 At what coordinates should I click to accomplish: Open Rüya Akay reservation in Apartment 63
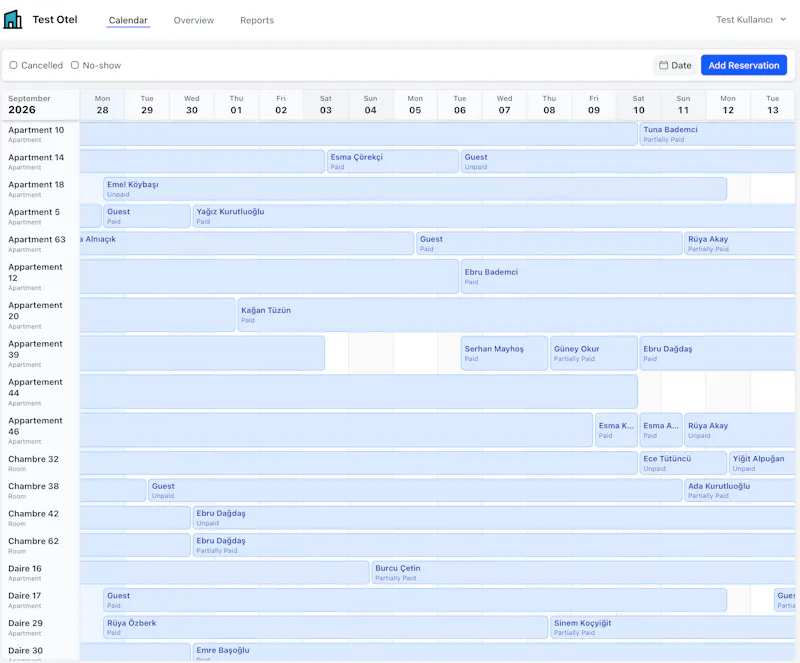click(x=740, y=244)
